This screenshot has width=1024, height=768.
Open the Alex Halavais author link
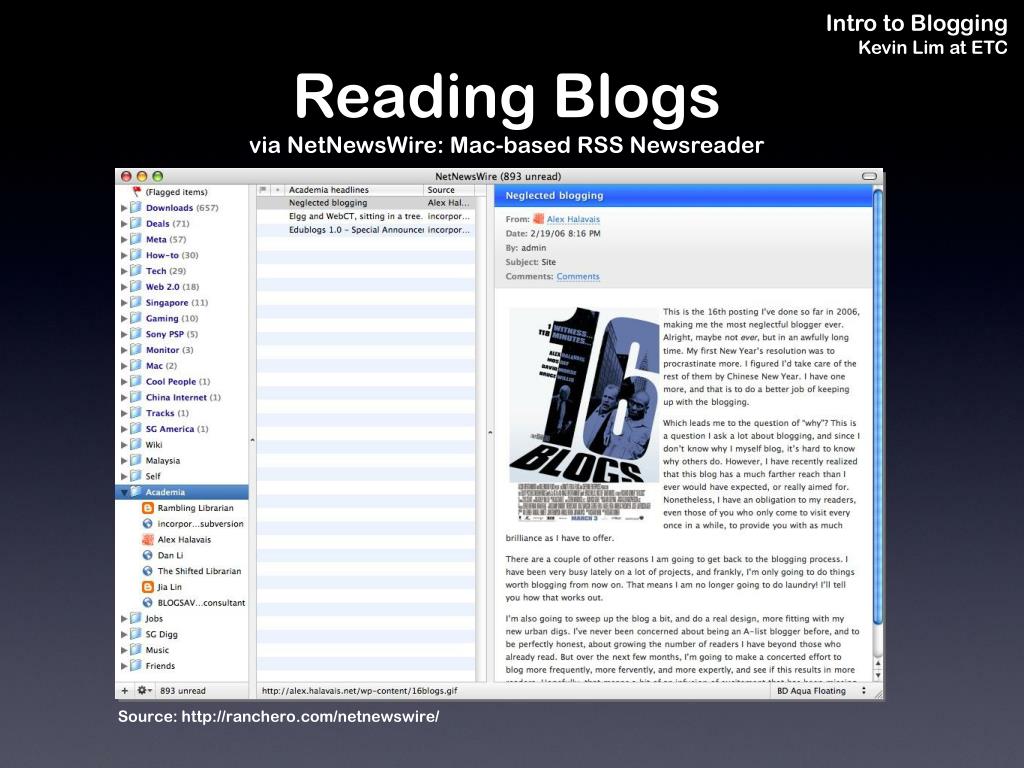(573, 219)
